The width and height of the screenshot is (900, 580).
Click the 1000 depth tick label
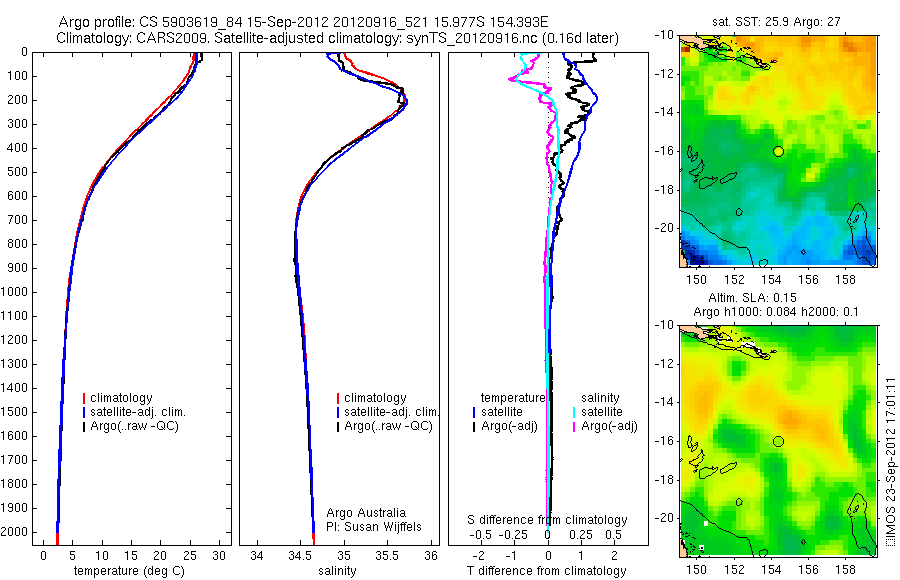click(14, 292)
